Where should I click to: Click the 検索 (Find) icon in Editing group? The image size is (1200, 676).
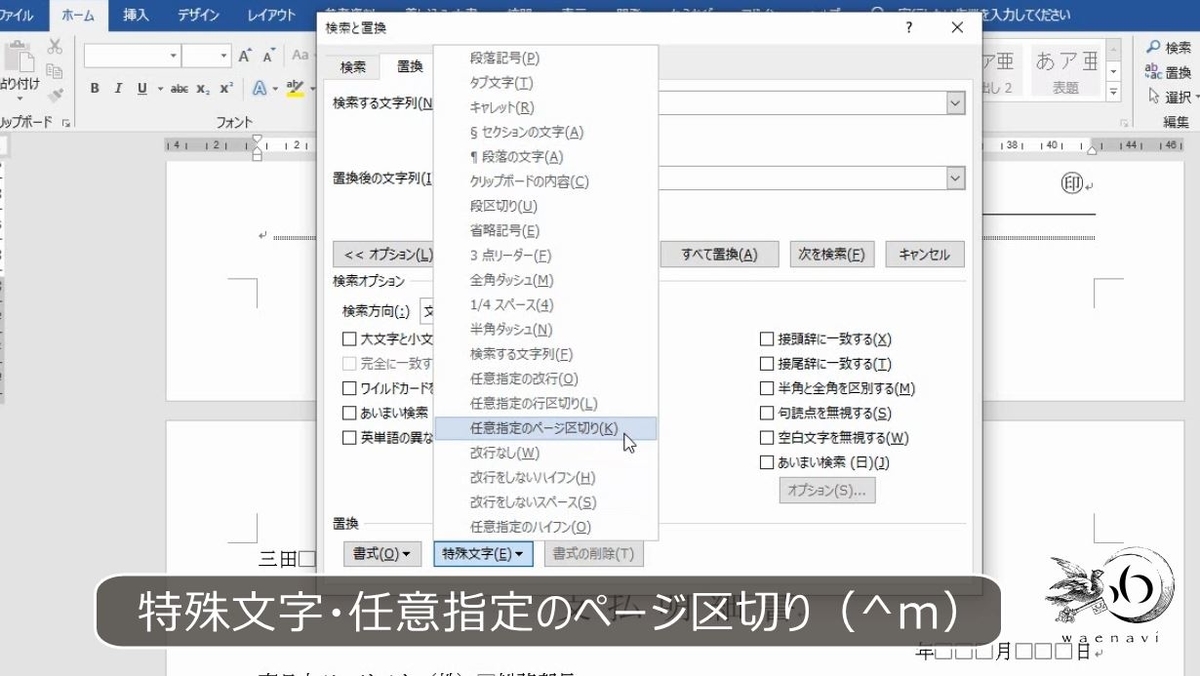click(x=1165, y=46)
